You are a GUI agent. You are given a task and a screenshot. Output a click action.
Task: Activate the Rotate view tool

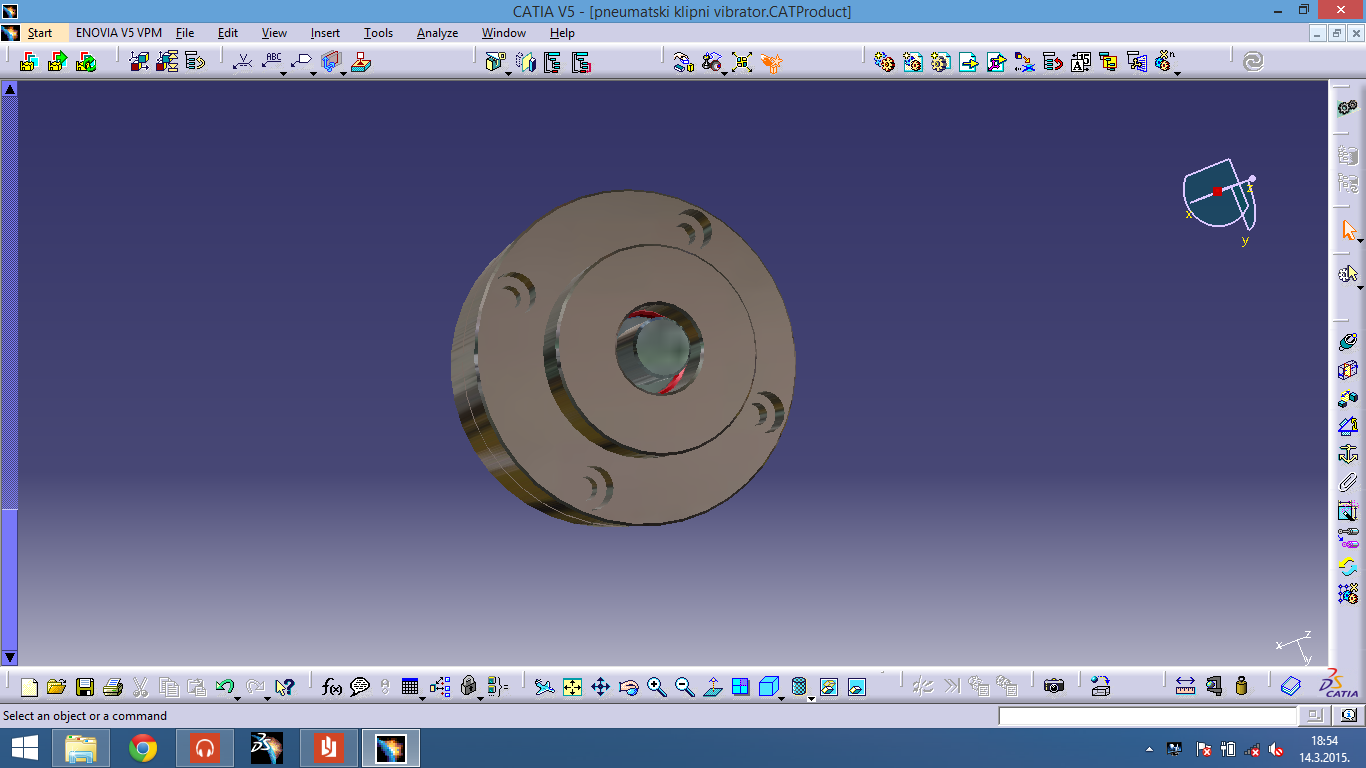(628, 687)
